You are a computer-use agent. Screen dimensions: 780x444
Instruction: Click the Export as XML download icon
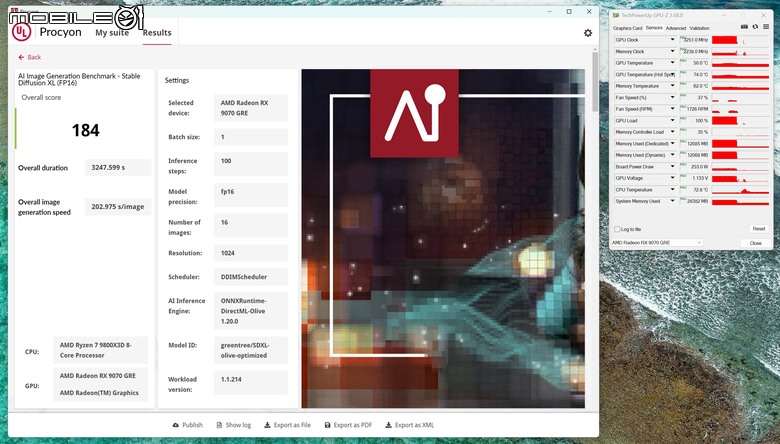389,425
